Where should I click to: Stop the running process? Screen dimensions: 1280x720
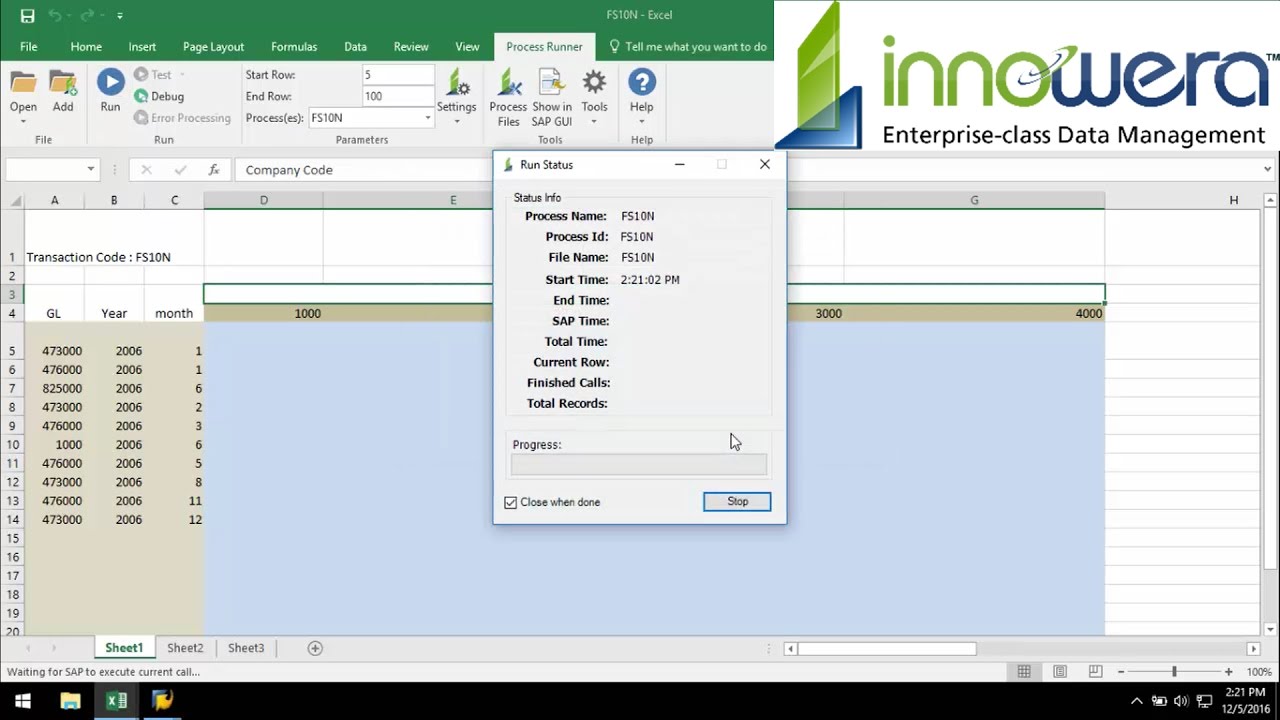737,502
